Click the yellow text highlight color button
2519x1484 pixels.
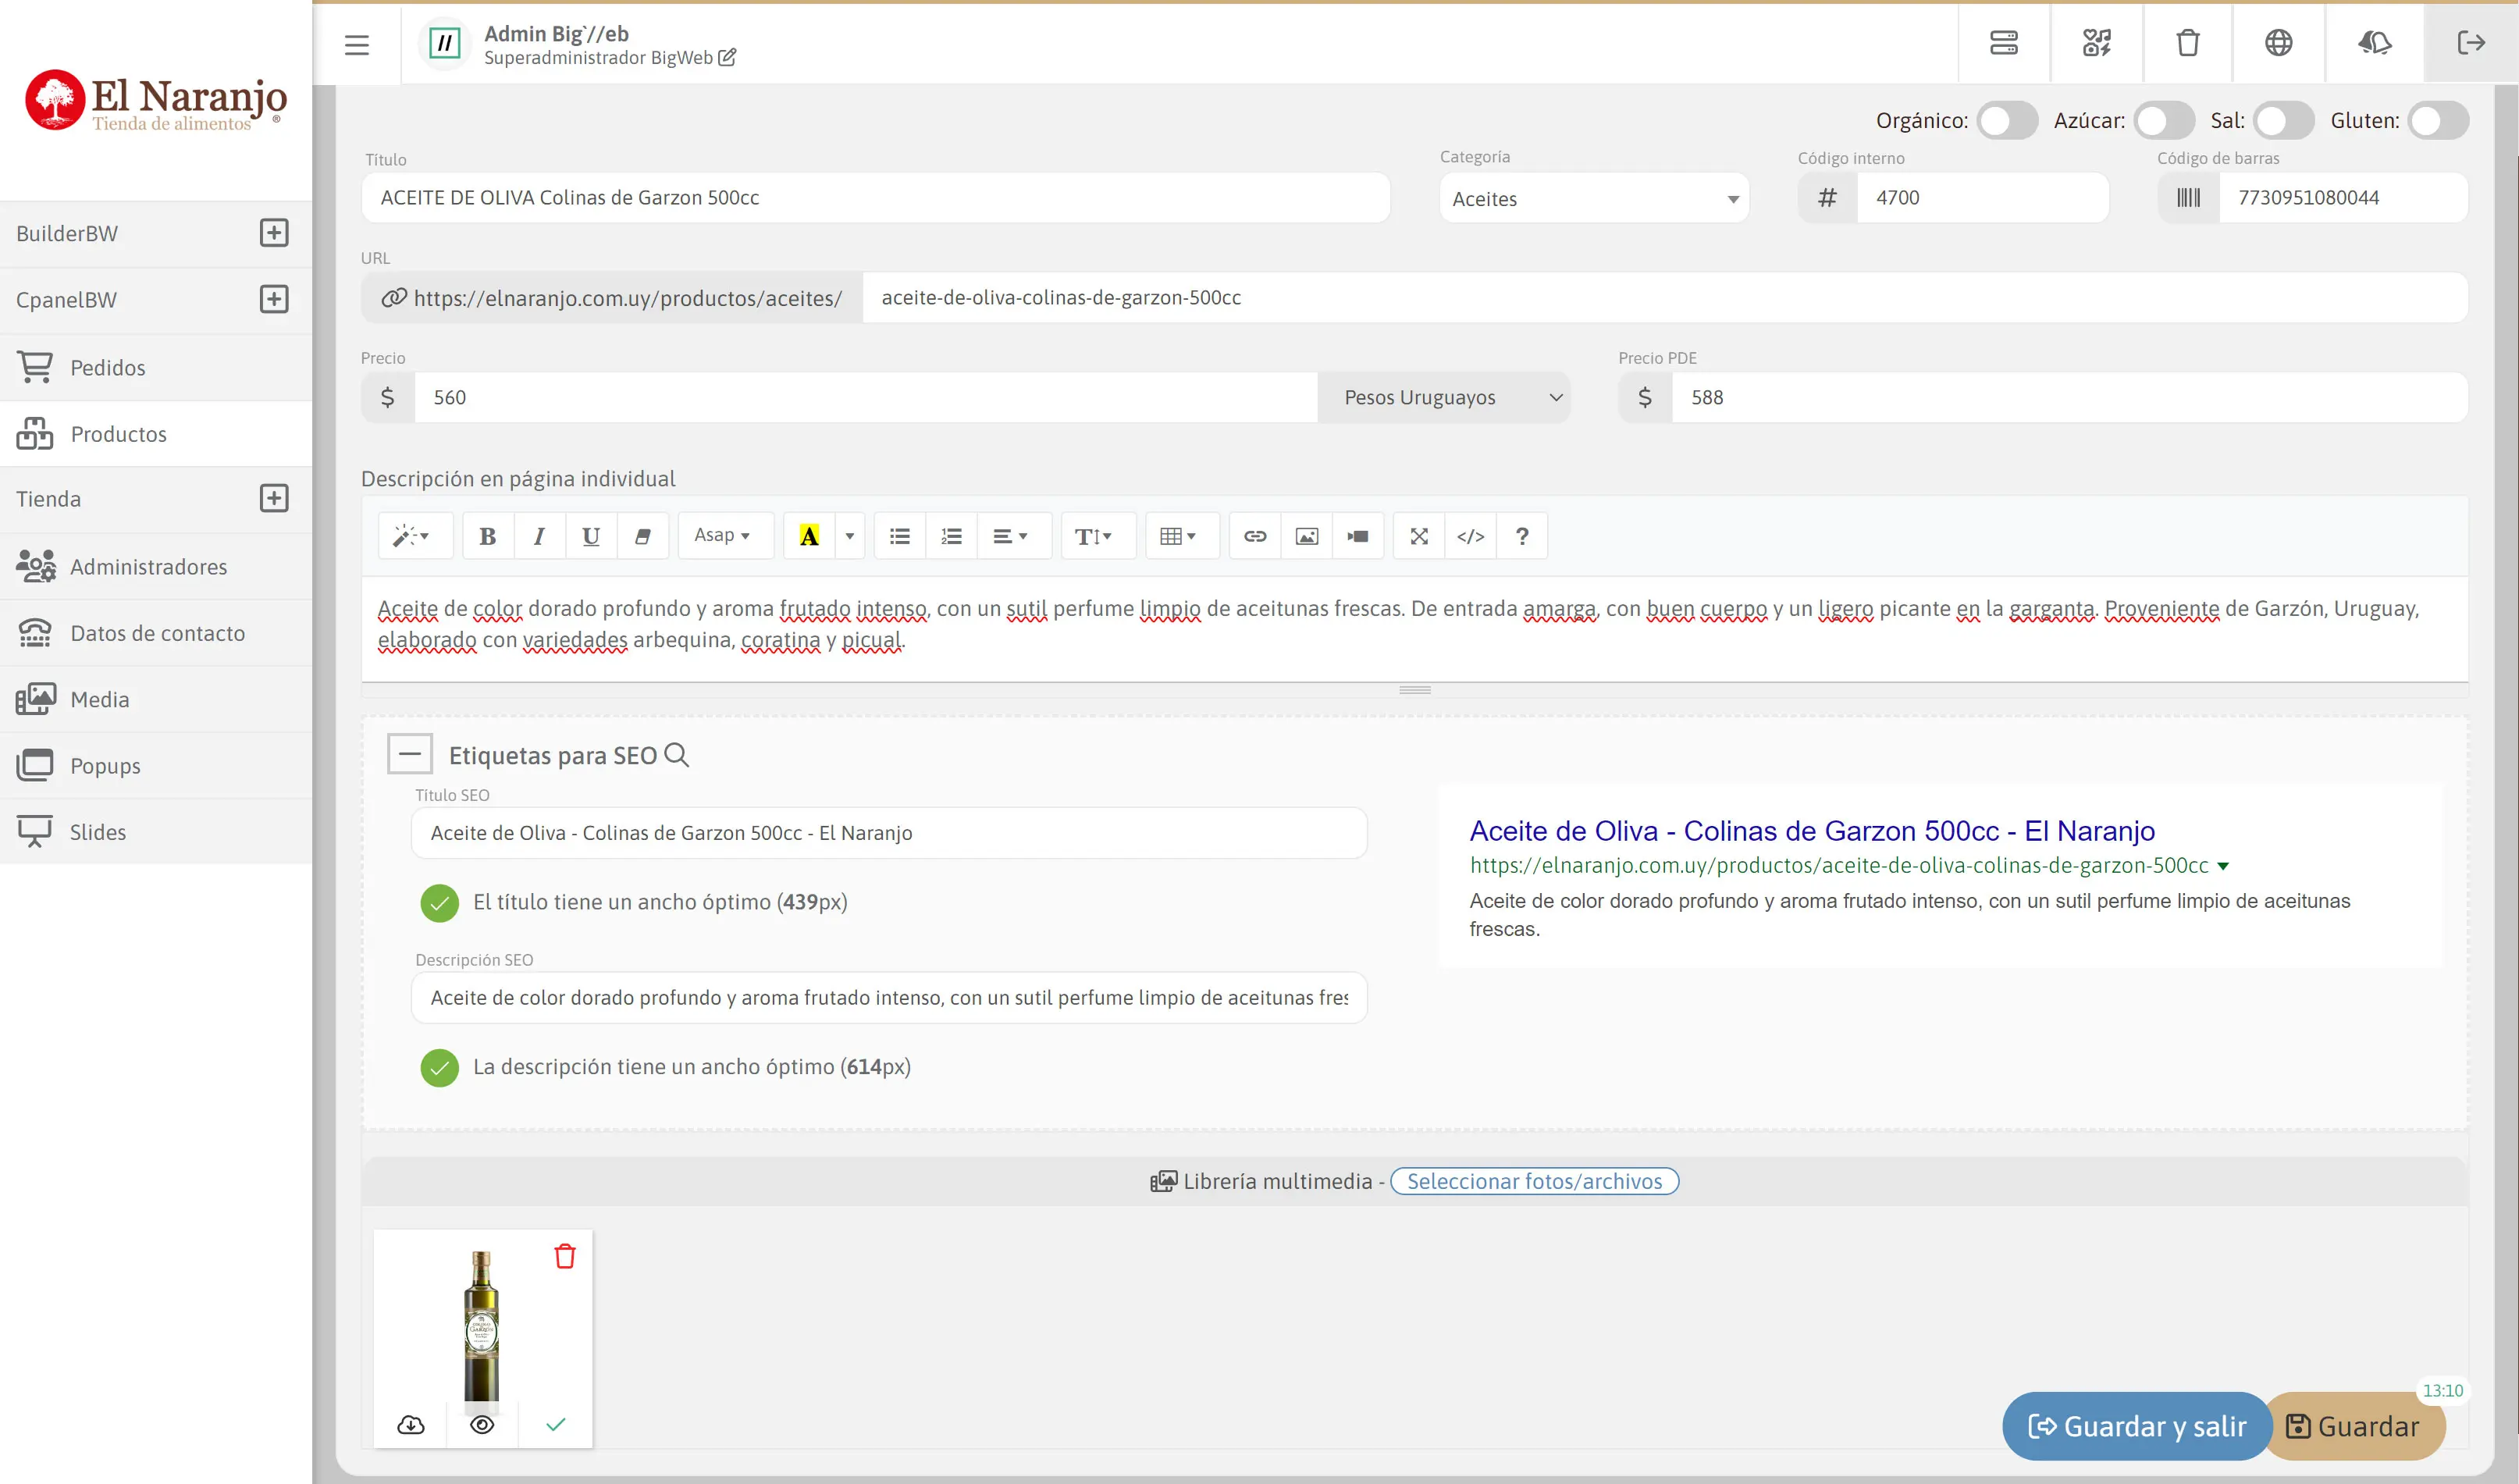point(809,536)
